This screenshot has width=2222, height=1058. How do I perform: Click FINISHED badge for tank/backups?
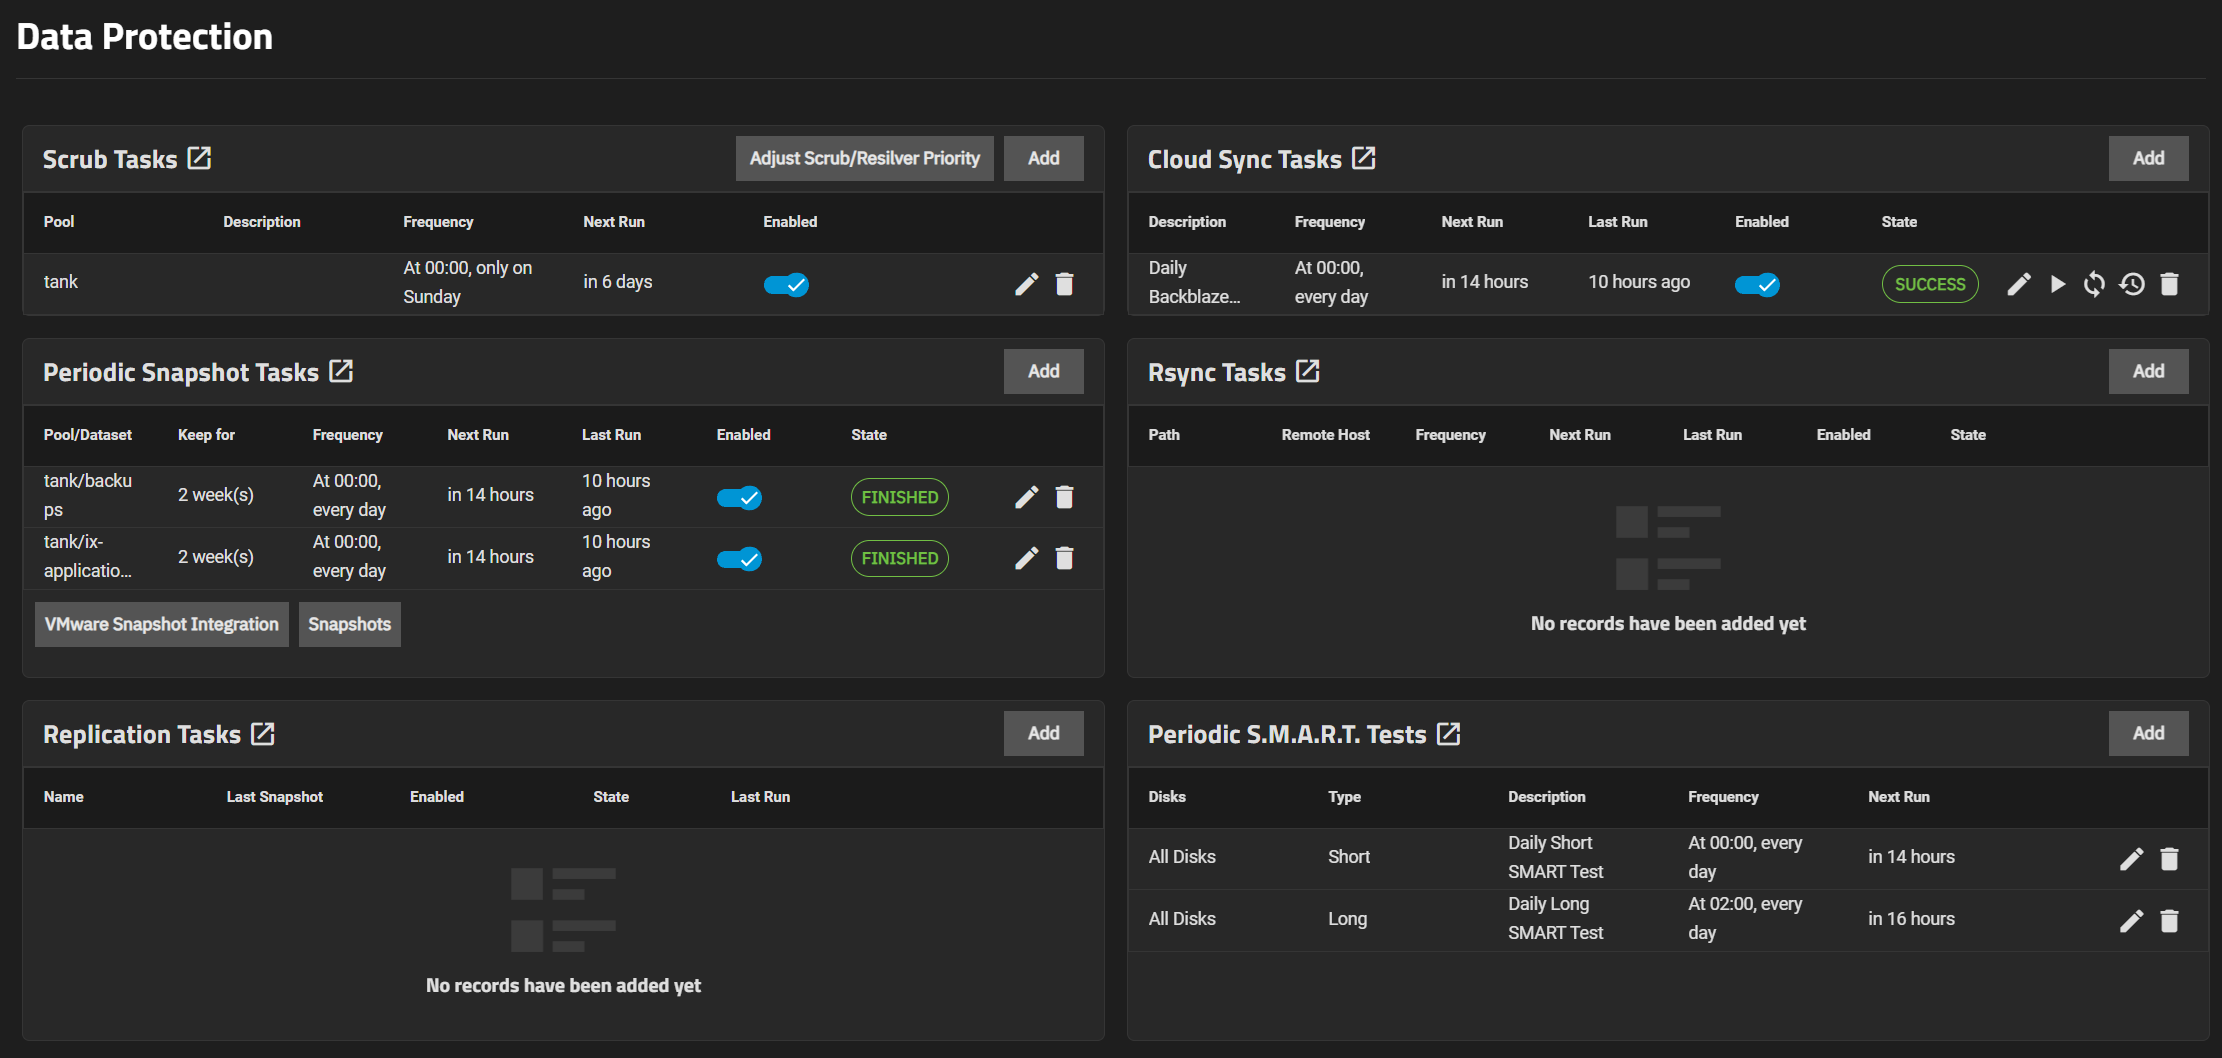(900, 497)
